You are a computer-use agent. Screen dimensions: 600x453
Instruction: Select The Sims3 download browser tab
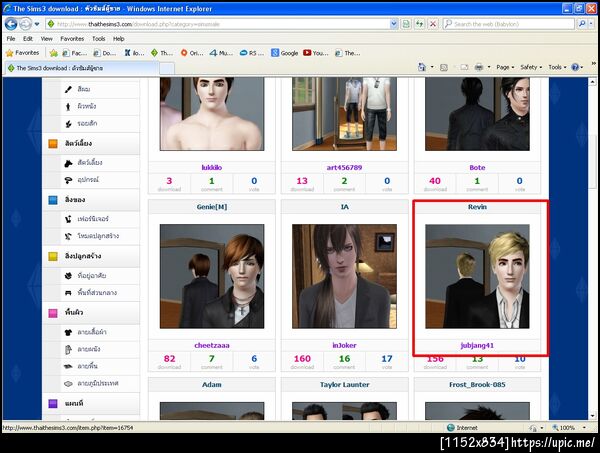[x=81, y=68]
